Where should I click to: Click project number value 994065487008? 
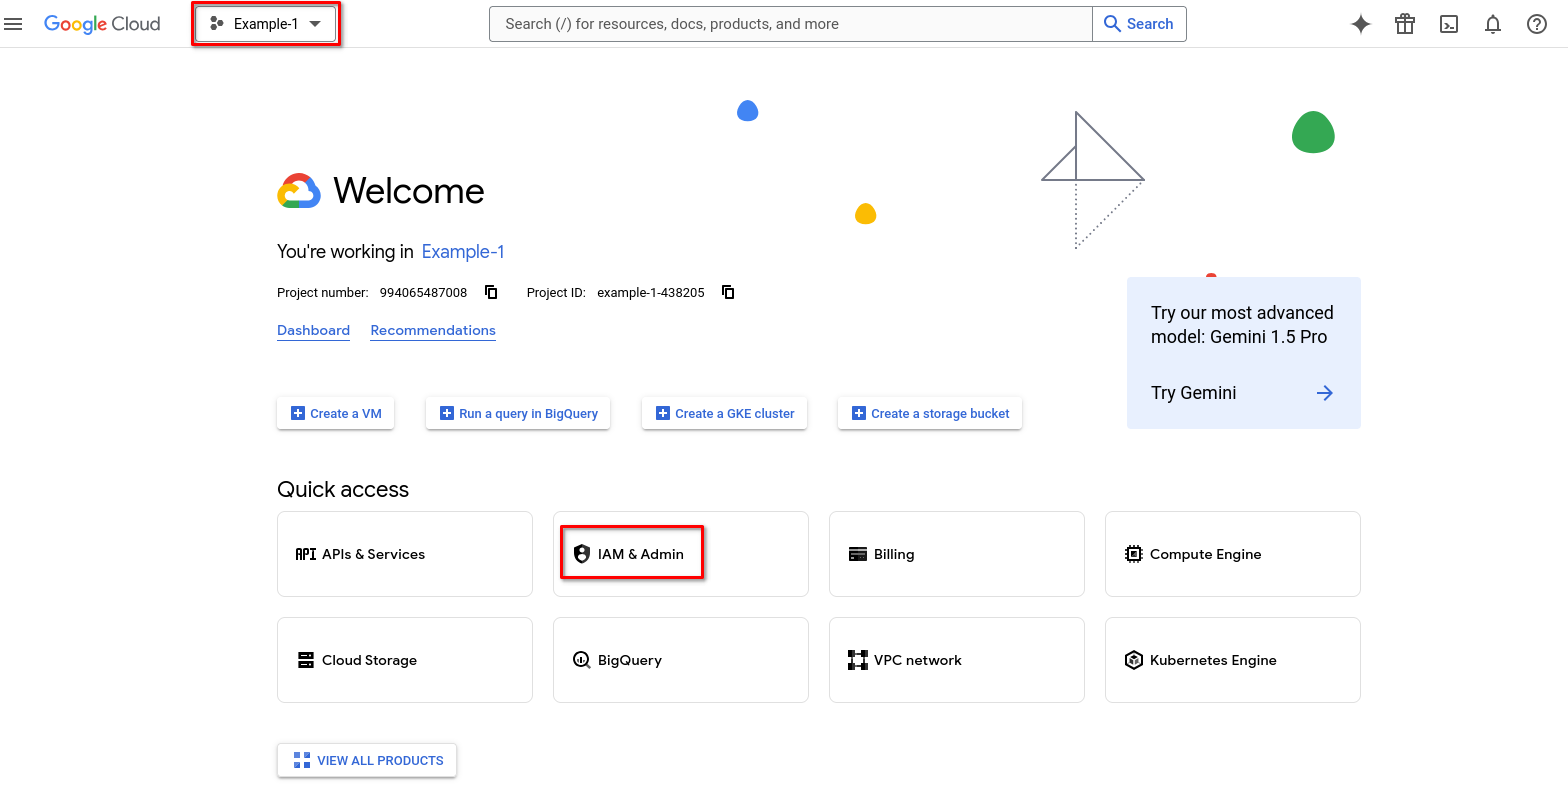coord(423,293)
